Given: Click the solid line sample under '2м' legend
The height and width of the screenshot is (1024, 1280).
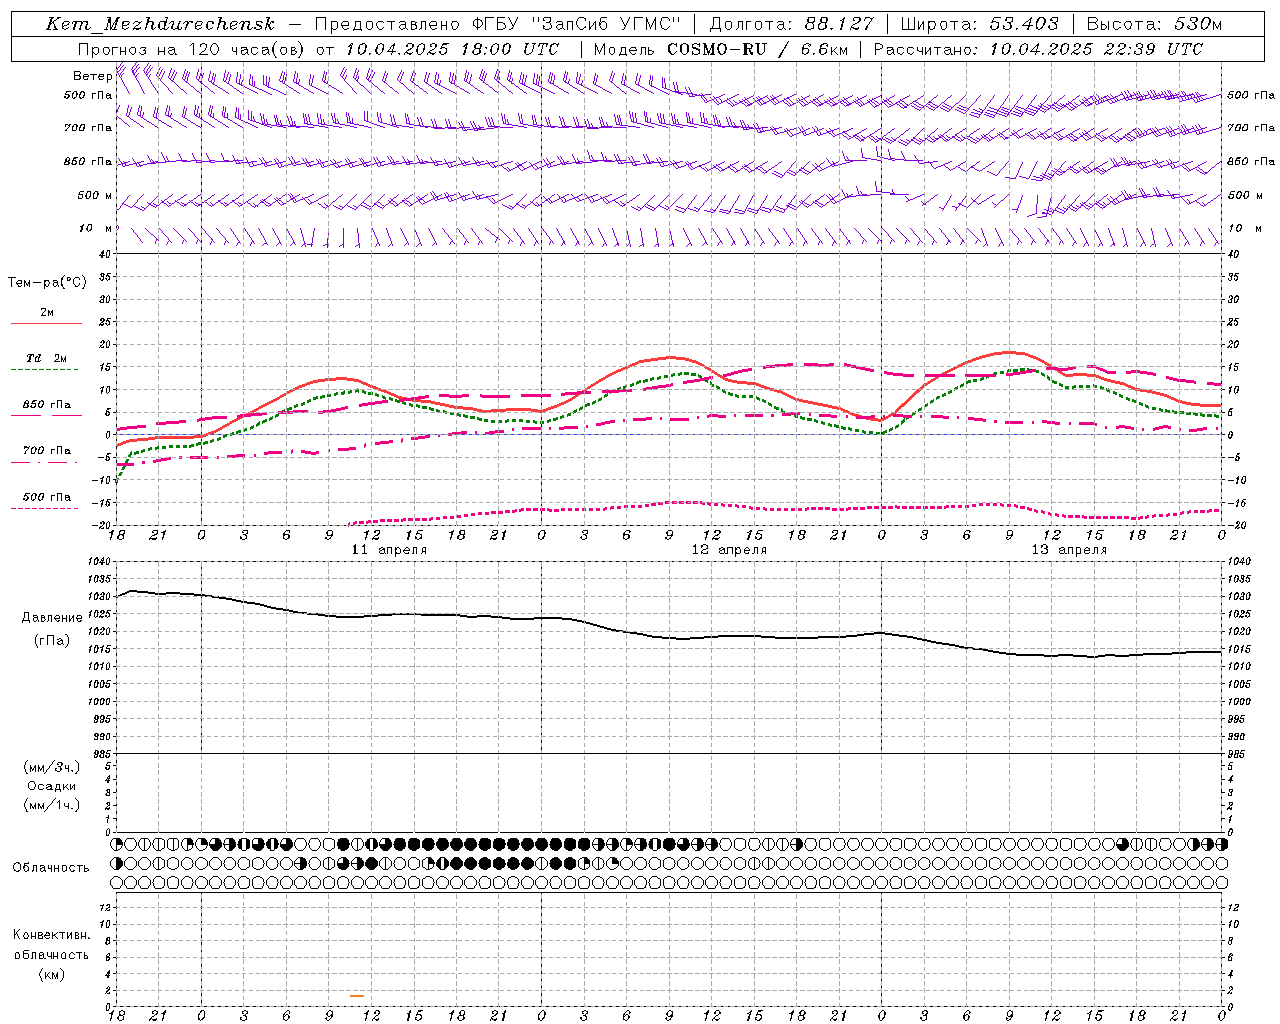Looking at the screenshot, I should pos(46,324).
